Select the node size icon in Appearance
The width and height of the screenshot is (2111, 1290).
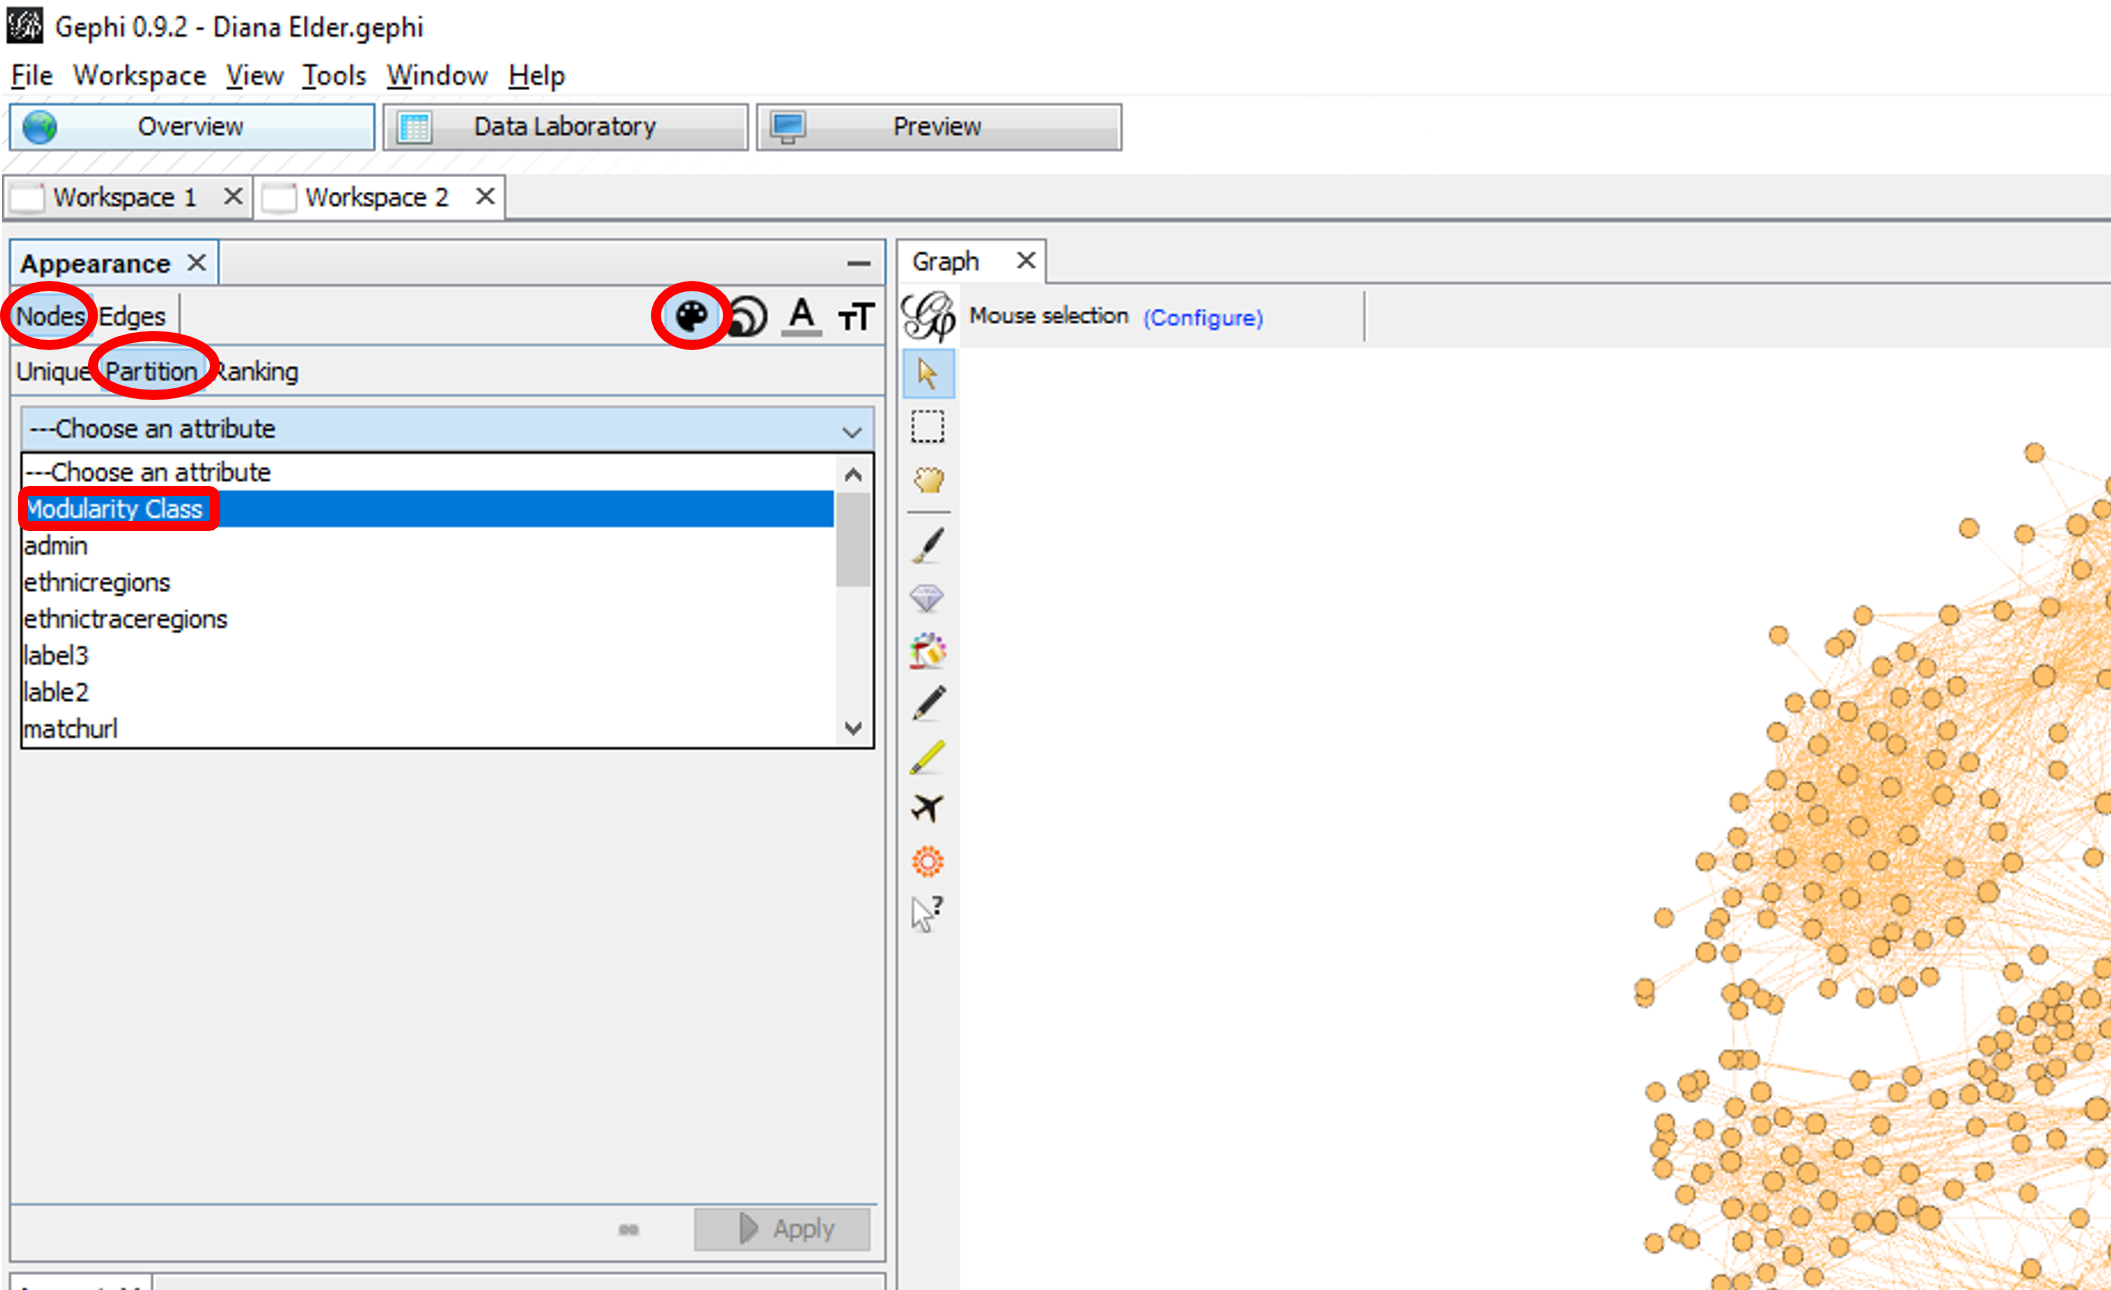point(747,317)
